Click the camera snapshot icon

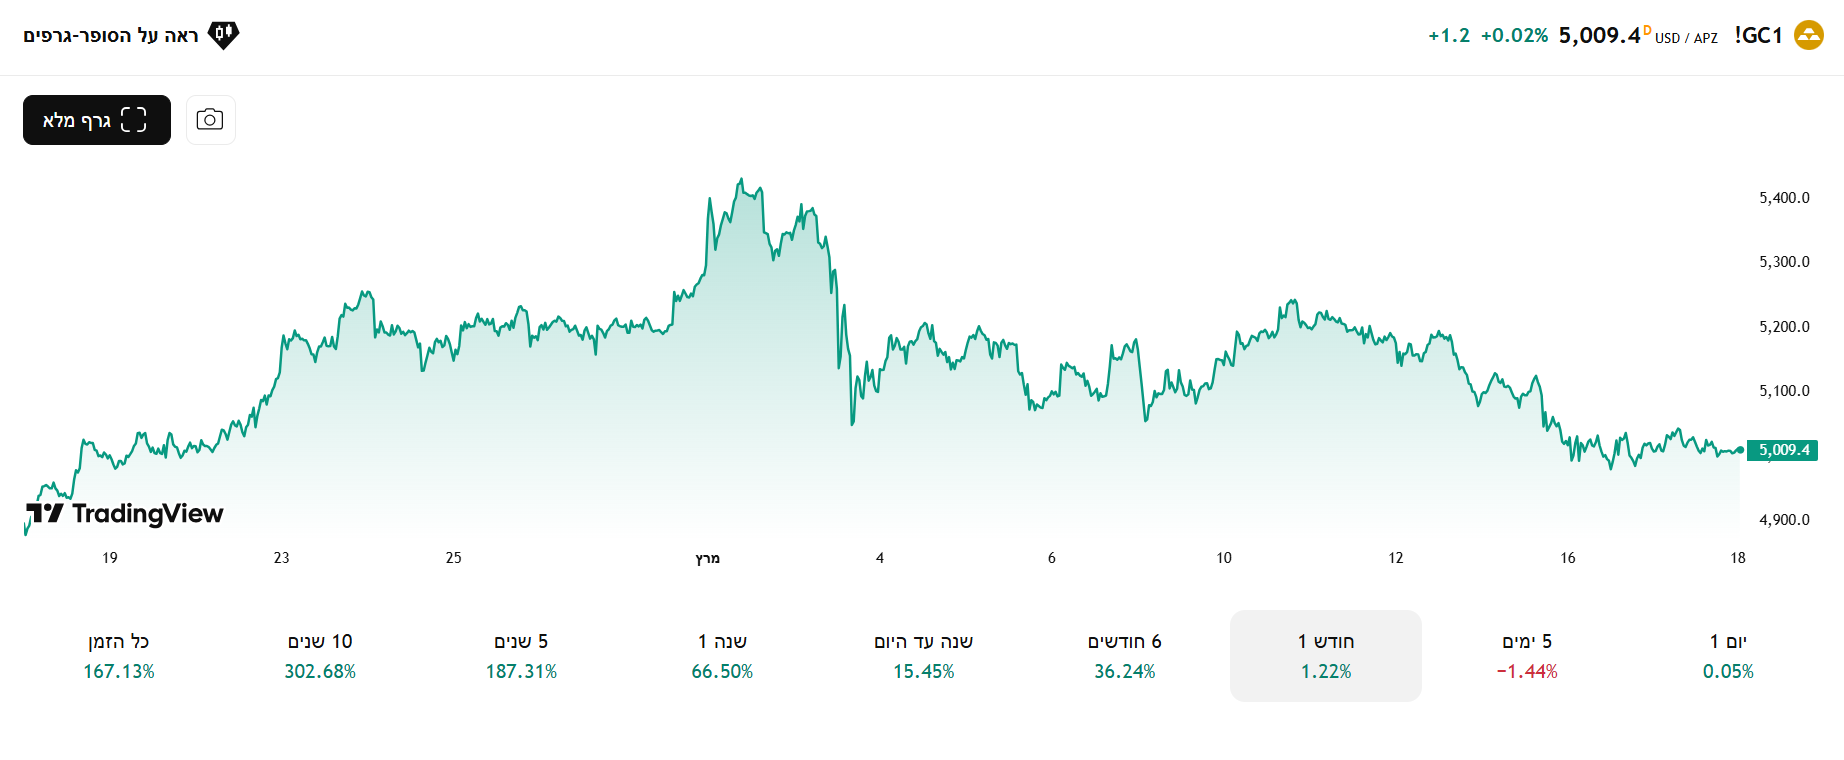(210, 120)
